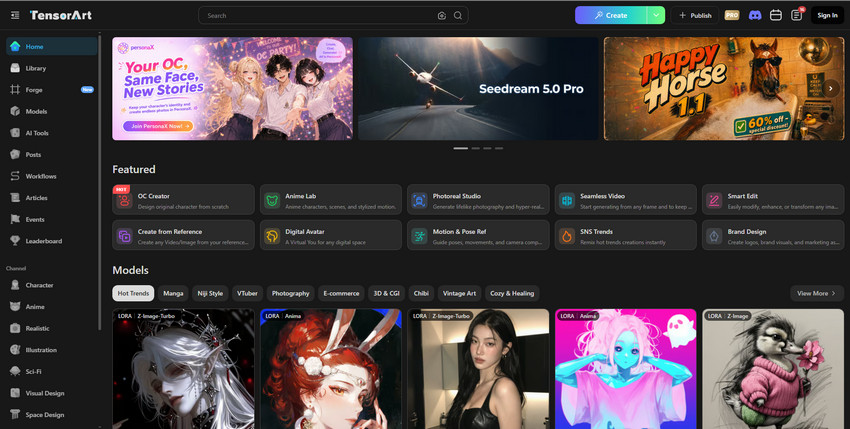The height and width of the screenshot is (429, 850).
Task: Click the Articles sidebar icon
Action: [x=15, y=198]
